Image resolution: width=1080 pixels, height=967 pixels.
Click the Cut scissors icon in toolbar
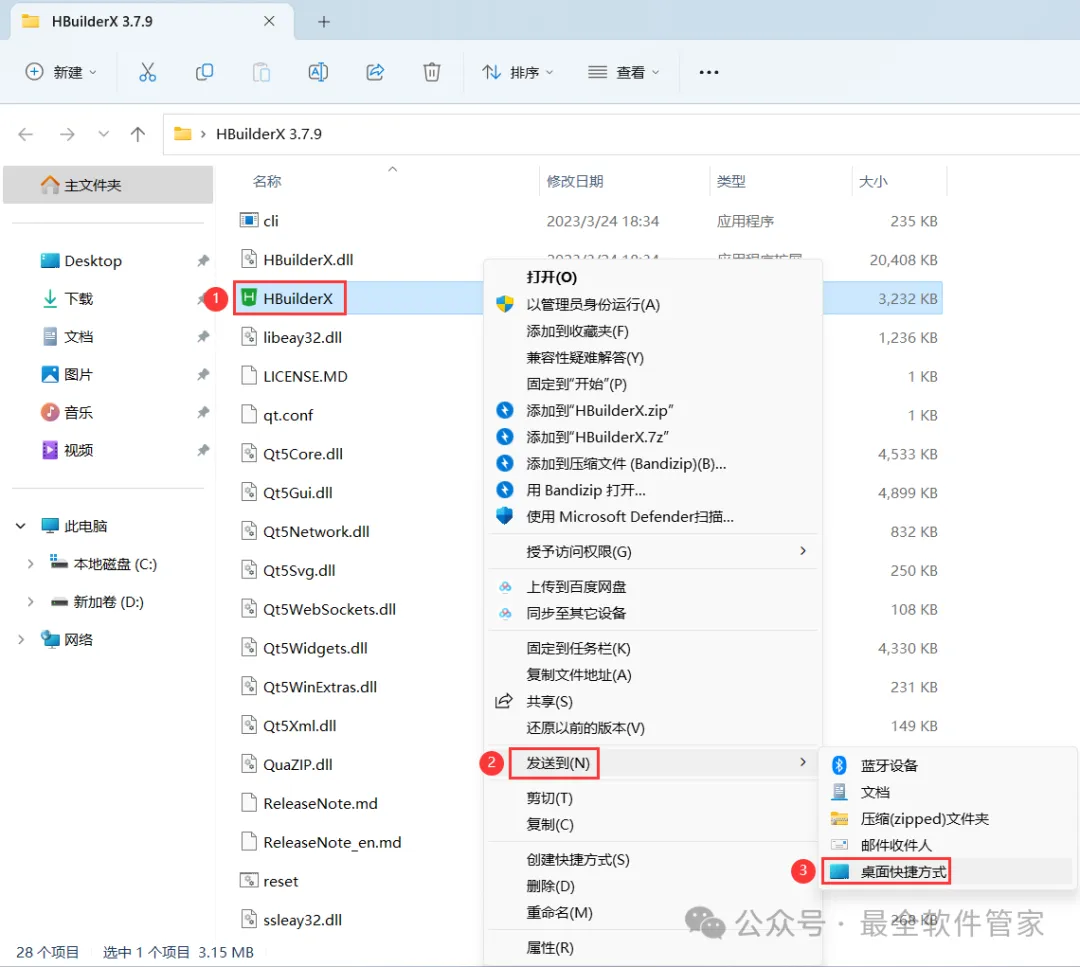pyautogui.click(x=147, y=72)
